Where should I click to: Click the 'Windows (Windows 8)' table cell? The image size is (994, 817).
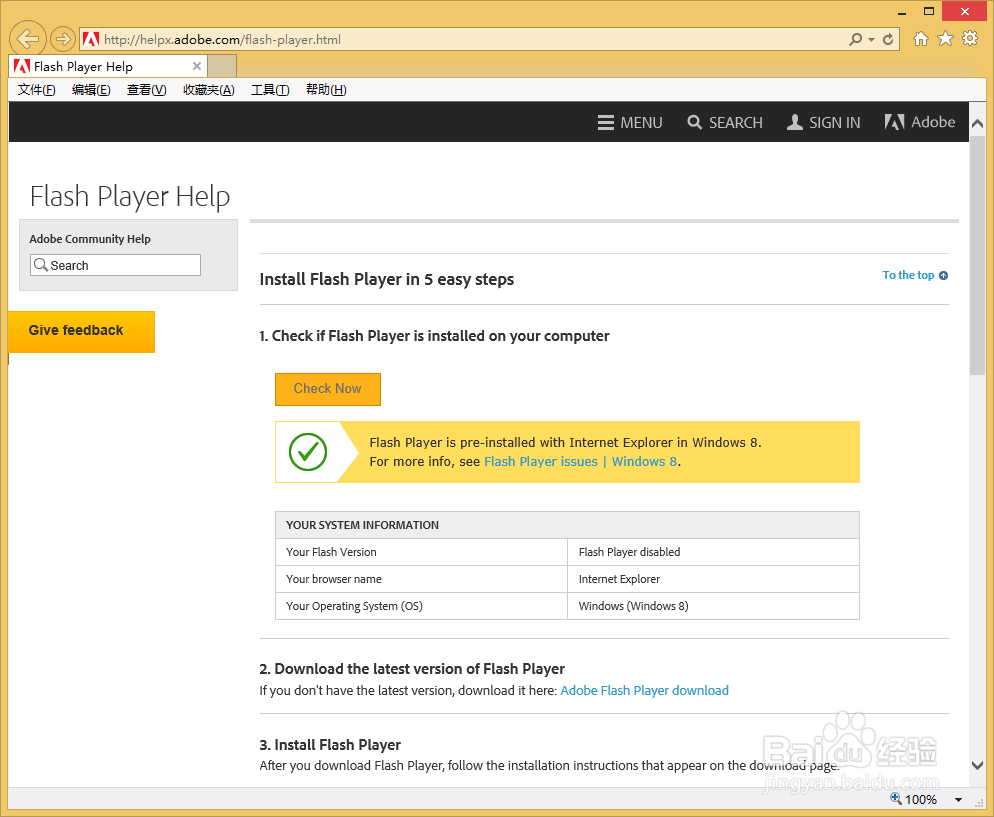[x=713, y=606]
